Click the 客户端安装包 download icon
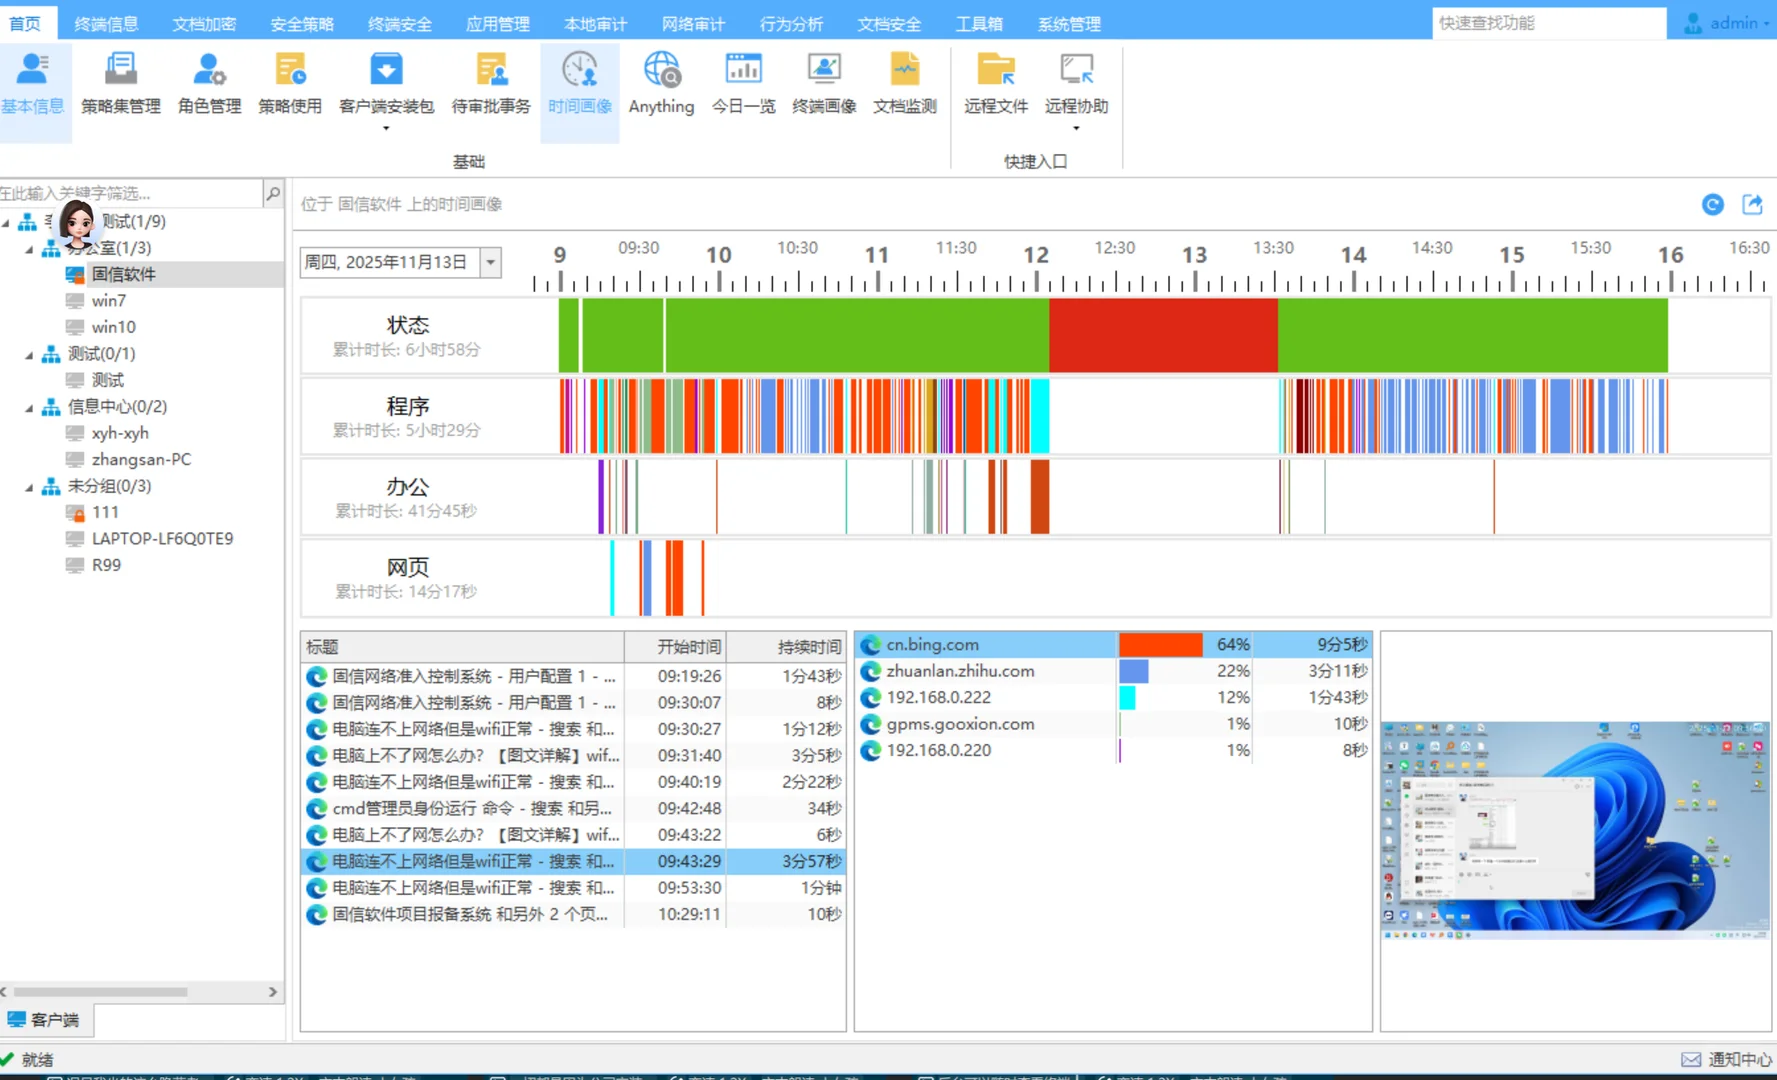This screenshot has width=1777, height=1080. point(386,70)
